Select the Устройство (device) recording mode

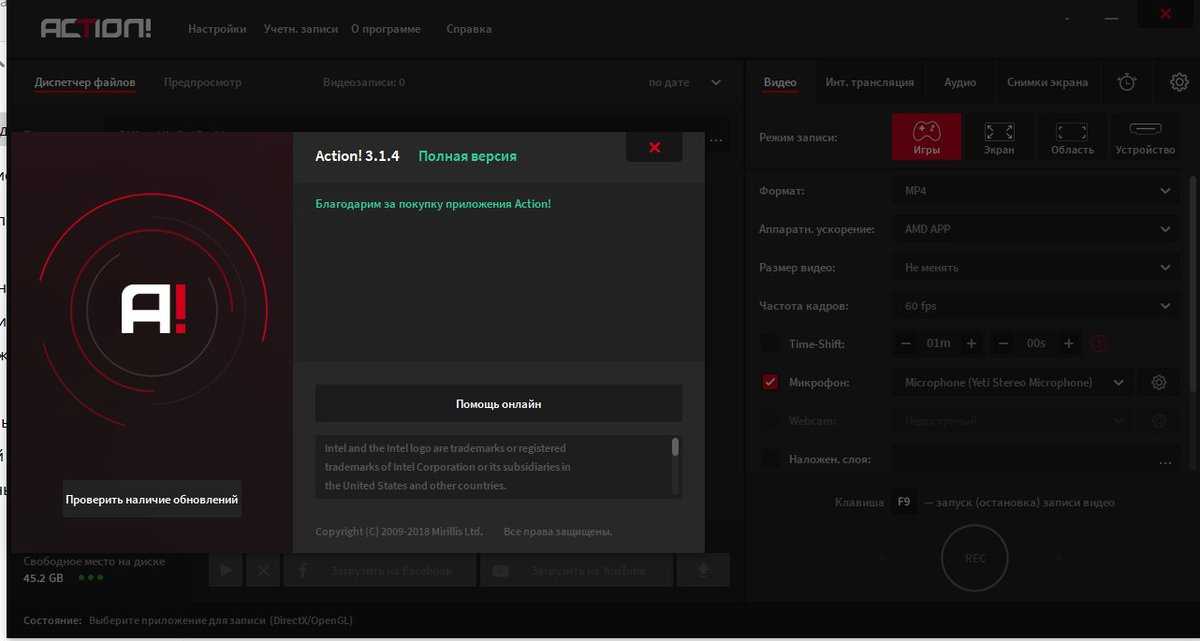coord(1145,137)
